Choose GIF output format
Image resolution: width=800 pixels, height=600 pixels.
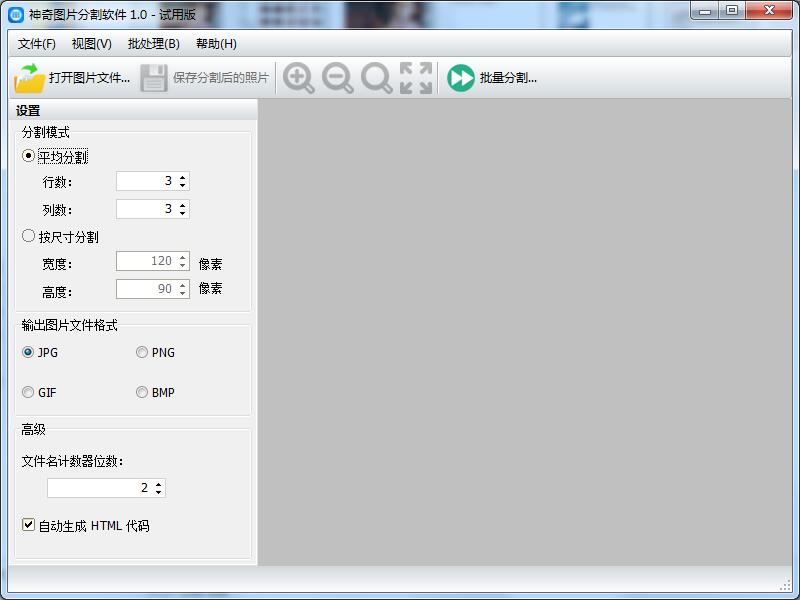28,392
